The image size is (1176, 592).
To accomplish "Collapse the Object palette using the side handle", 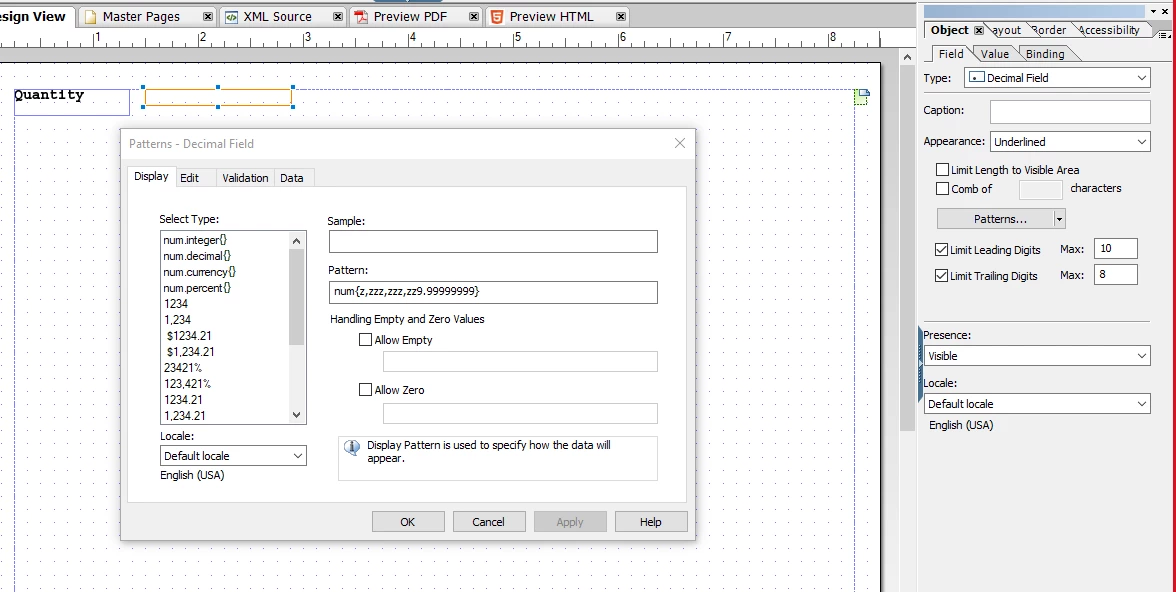I will 920,365.
